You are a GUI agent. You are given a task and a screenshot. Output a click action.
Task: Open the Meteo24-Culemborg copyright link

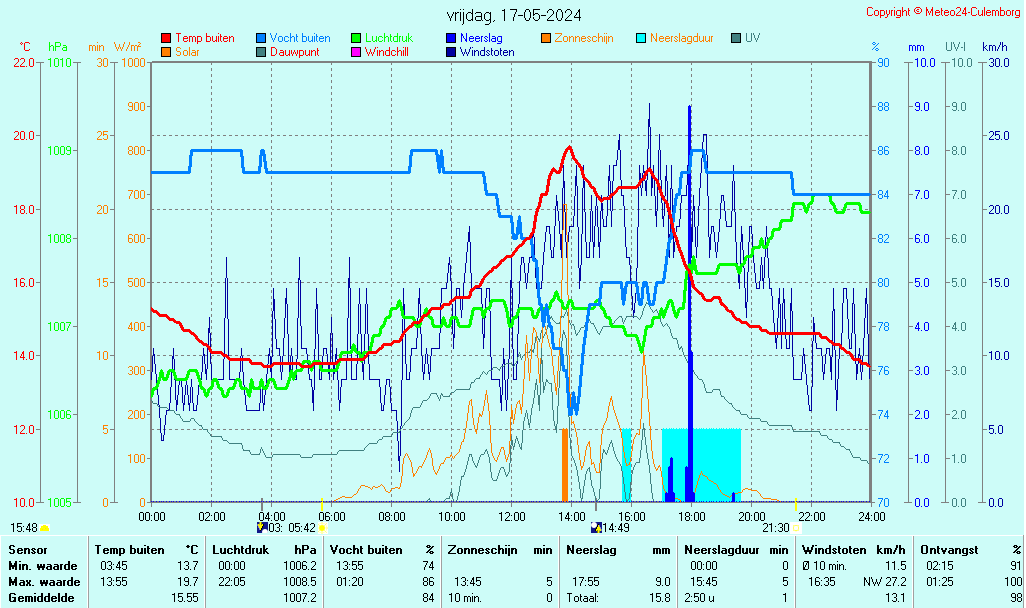pos(941,12)
